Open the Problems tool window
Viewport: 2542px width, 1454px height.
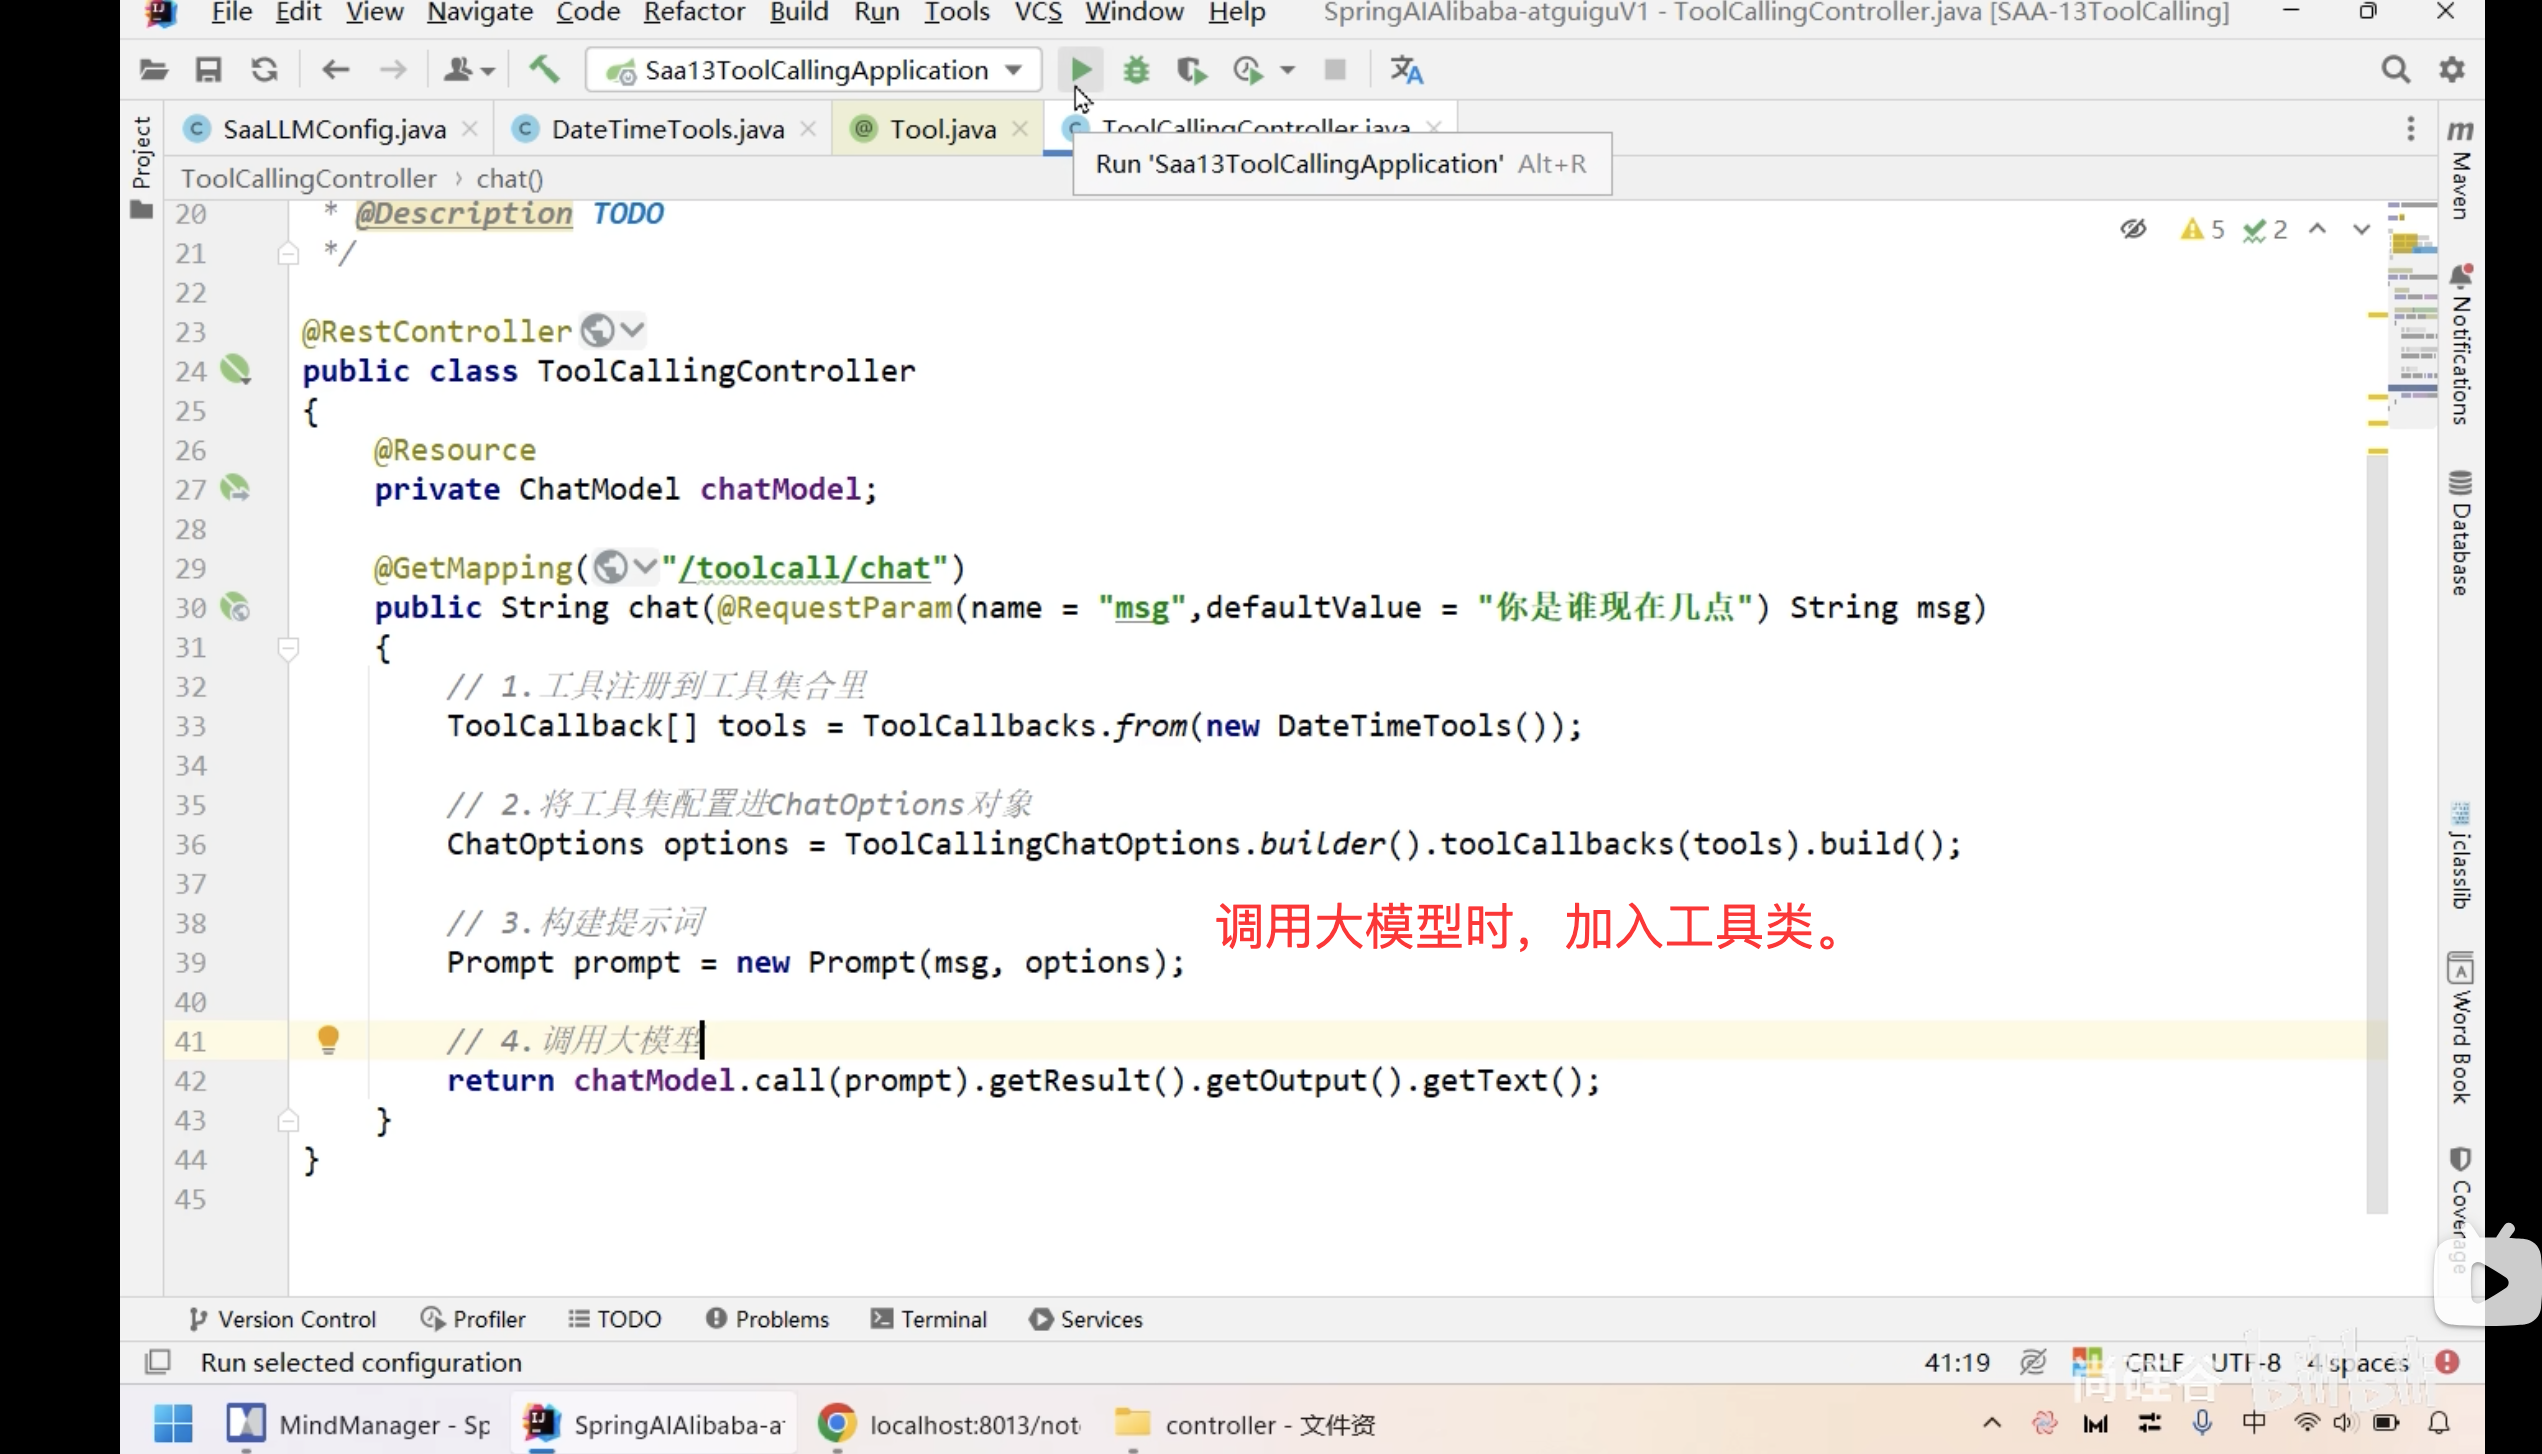click(x=768, y=1319)
